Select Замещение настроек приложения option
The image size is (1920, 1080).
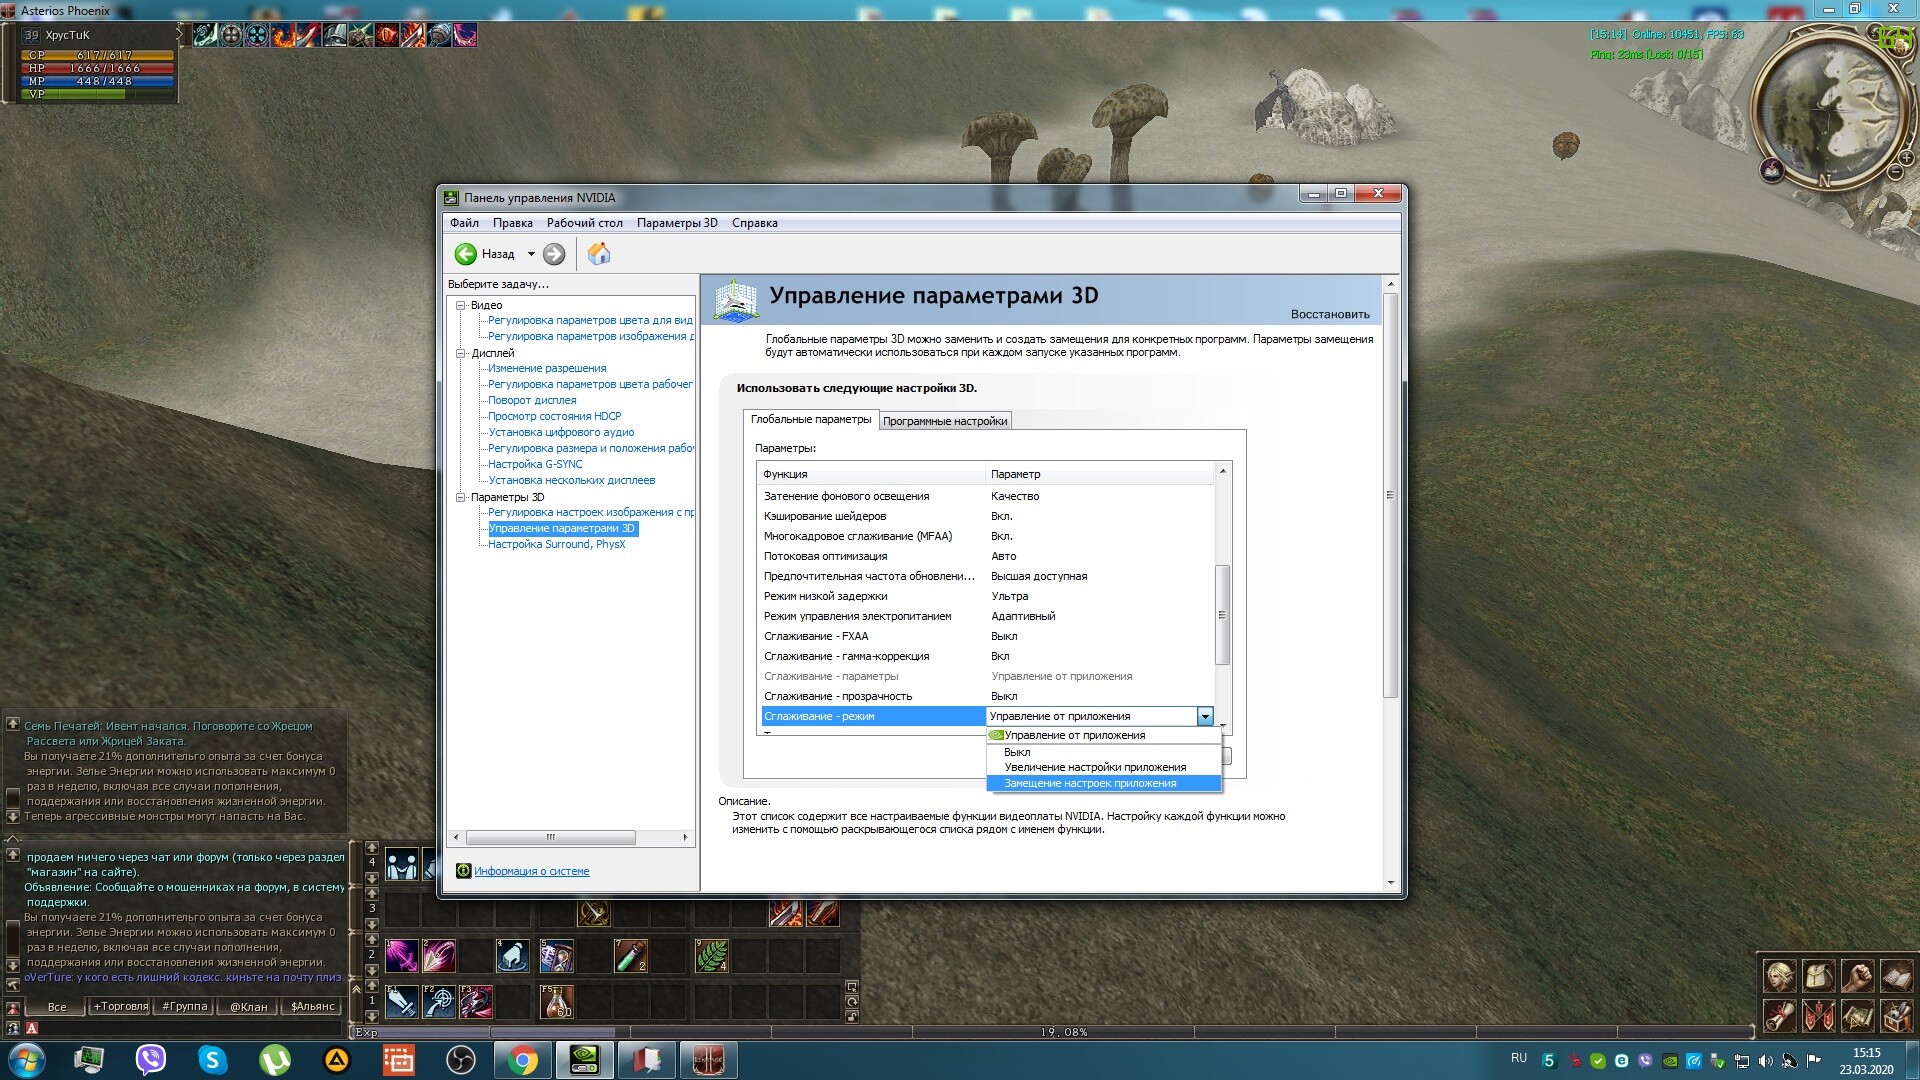[x=1089, y=783]
